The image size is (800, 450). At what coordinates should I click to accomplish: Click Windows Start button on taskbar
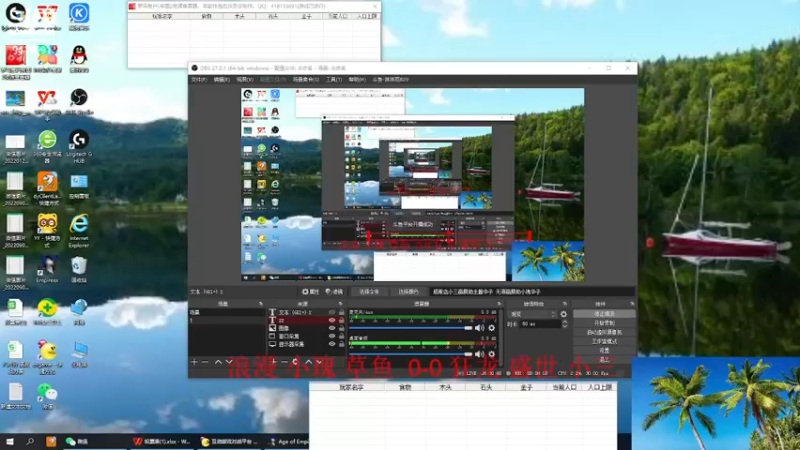[10, 441]
